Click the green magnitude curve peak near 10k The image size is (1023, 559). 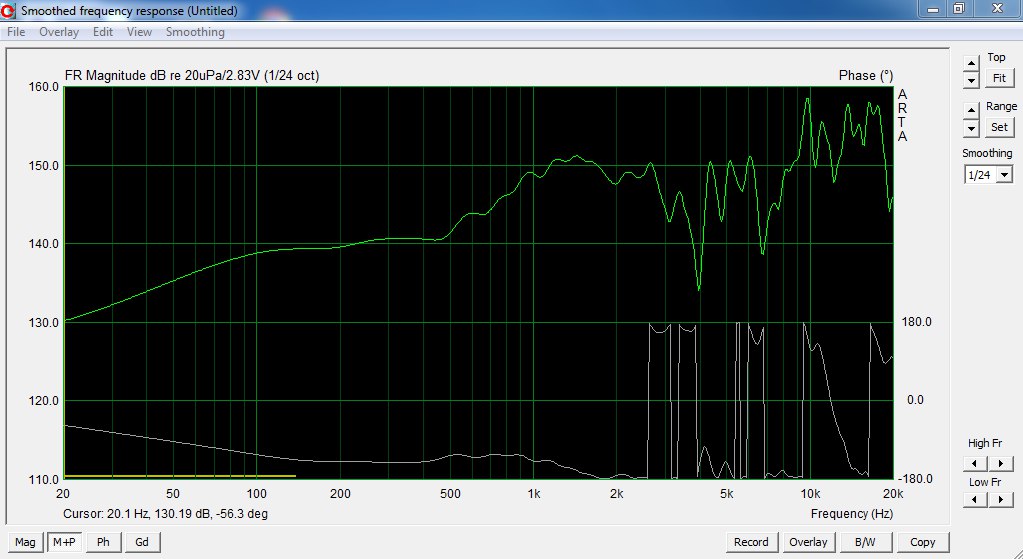[x=808, y=99]
